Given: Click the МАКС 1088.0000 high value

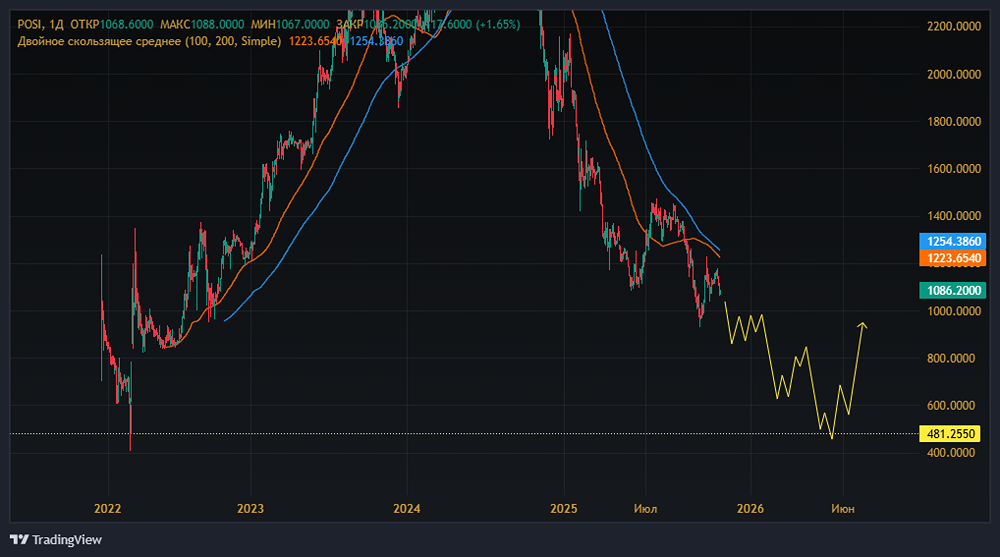Looking at the screenshot, I should coord(202,24).
